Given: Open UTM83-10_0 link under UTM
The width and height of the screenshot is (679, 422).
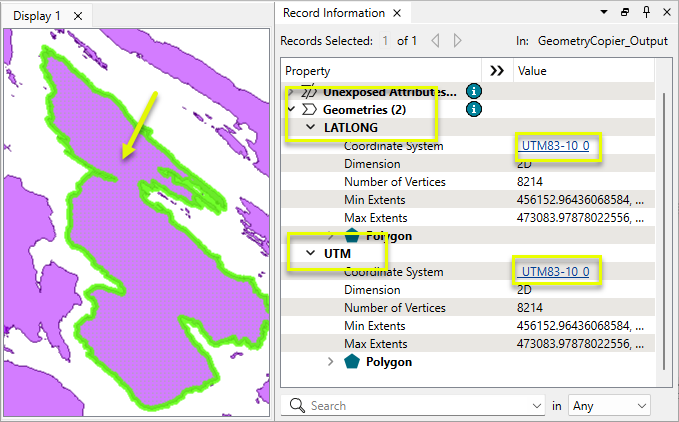Looking at the screenshot, I should pos(556,271).
